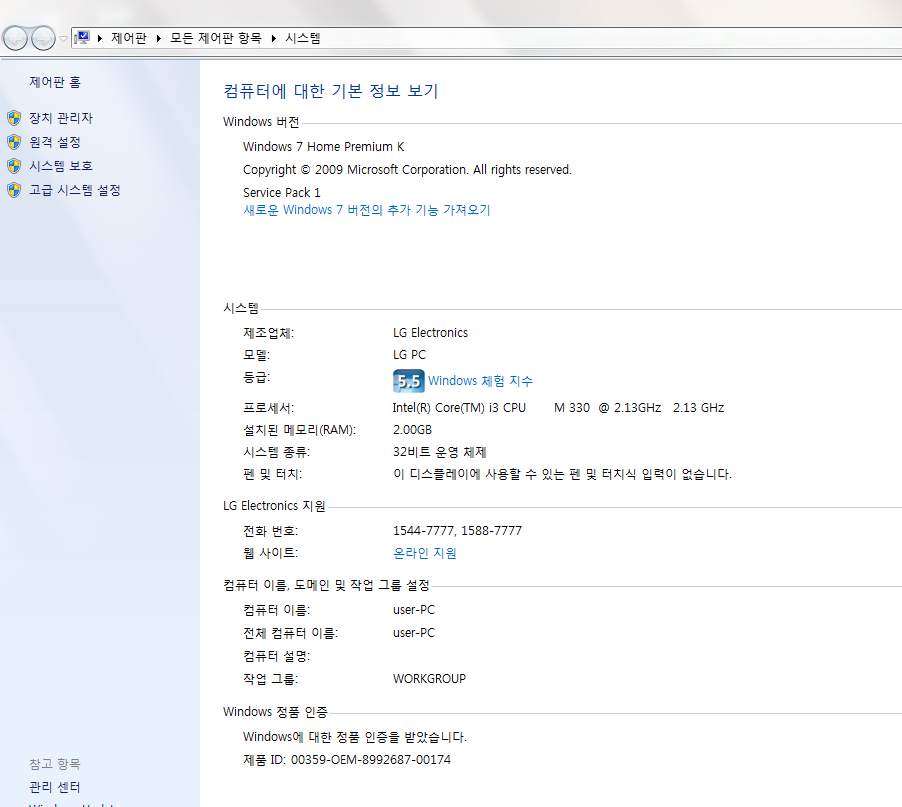Open 원격 설정 link
The height and width of the screenshot is (807, 902).
(55, 142)
